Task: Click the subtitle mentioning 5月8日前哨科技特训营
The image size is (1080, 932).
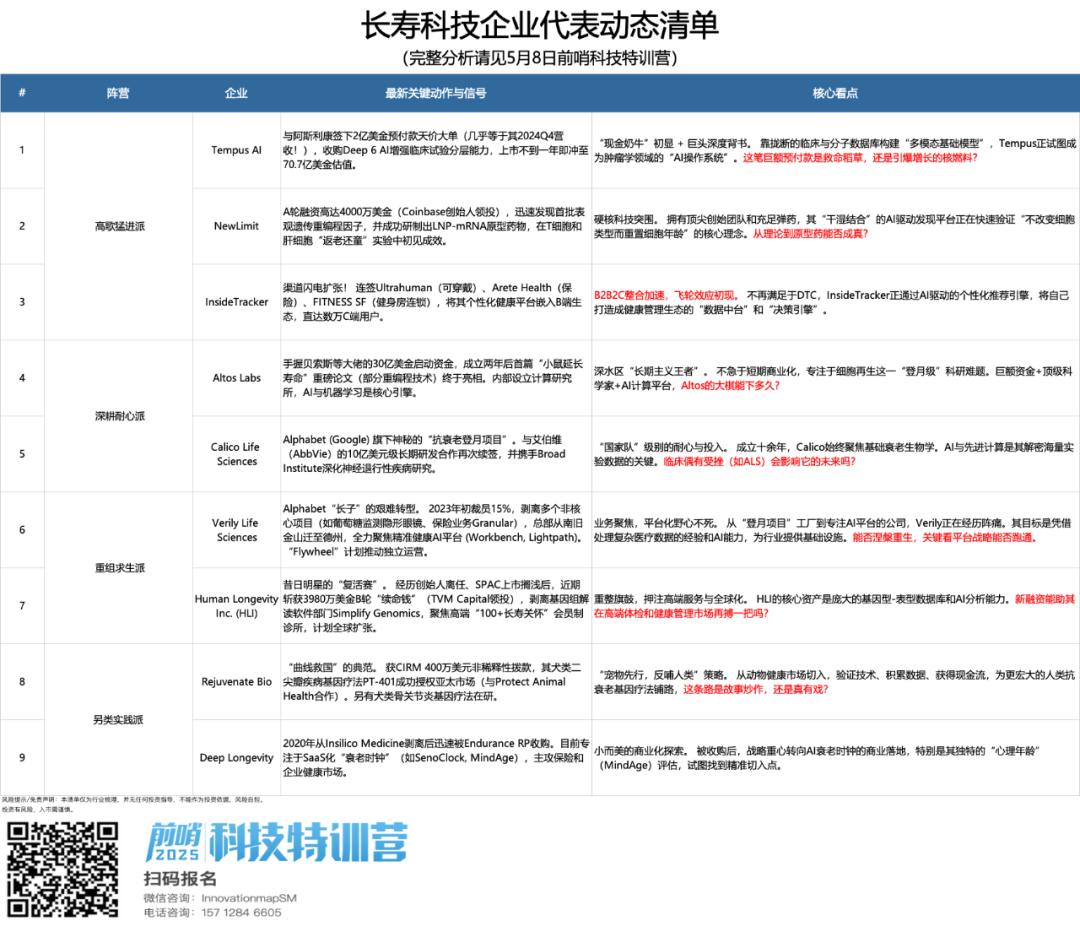Action: pos(540,58)
